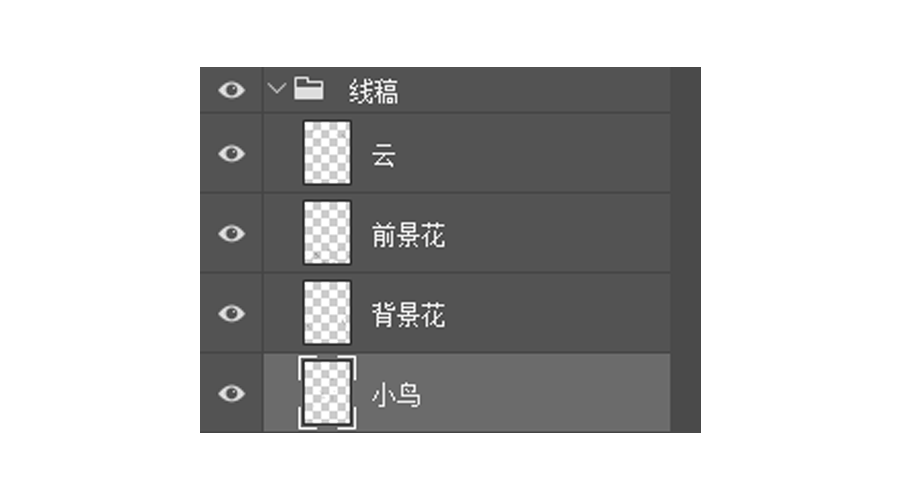Toggle the eye icon for 背景花 layer

(231, 314)
